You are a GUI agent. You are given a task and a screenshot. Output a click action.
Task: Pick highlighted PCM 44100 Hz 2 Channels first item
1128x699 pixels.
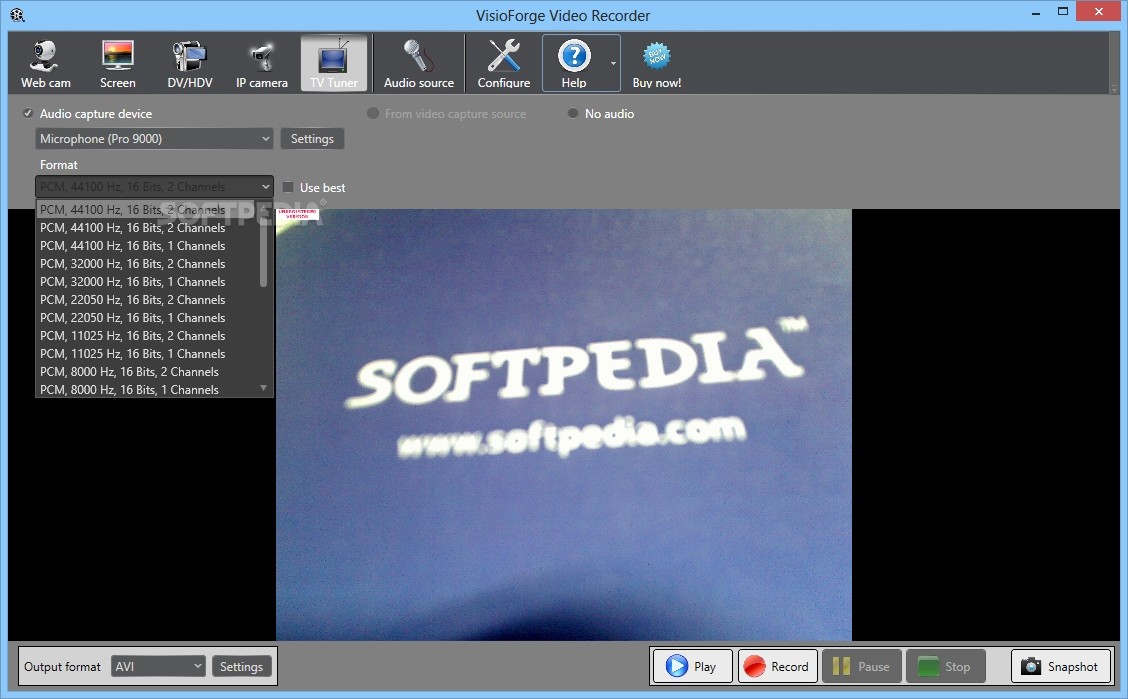coord(147,209)
